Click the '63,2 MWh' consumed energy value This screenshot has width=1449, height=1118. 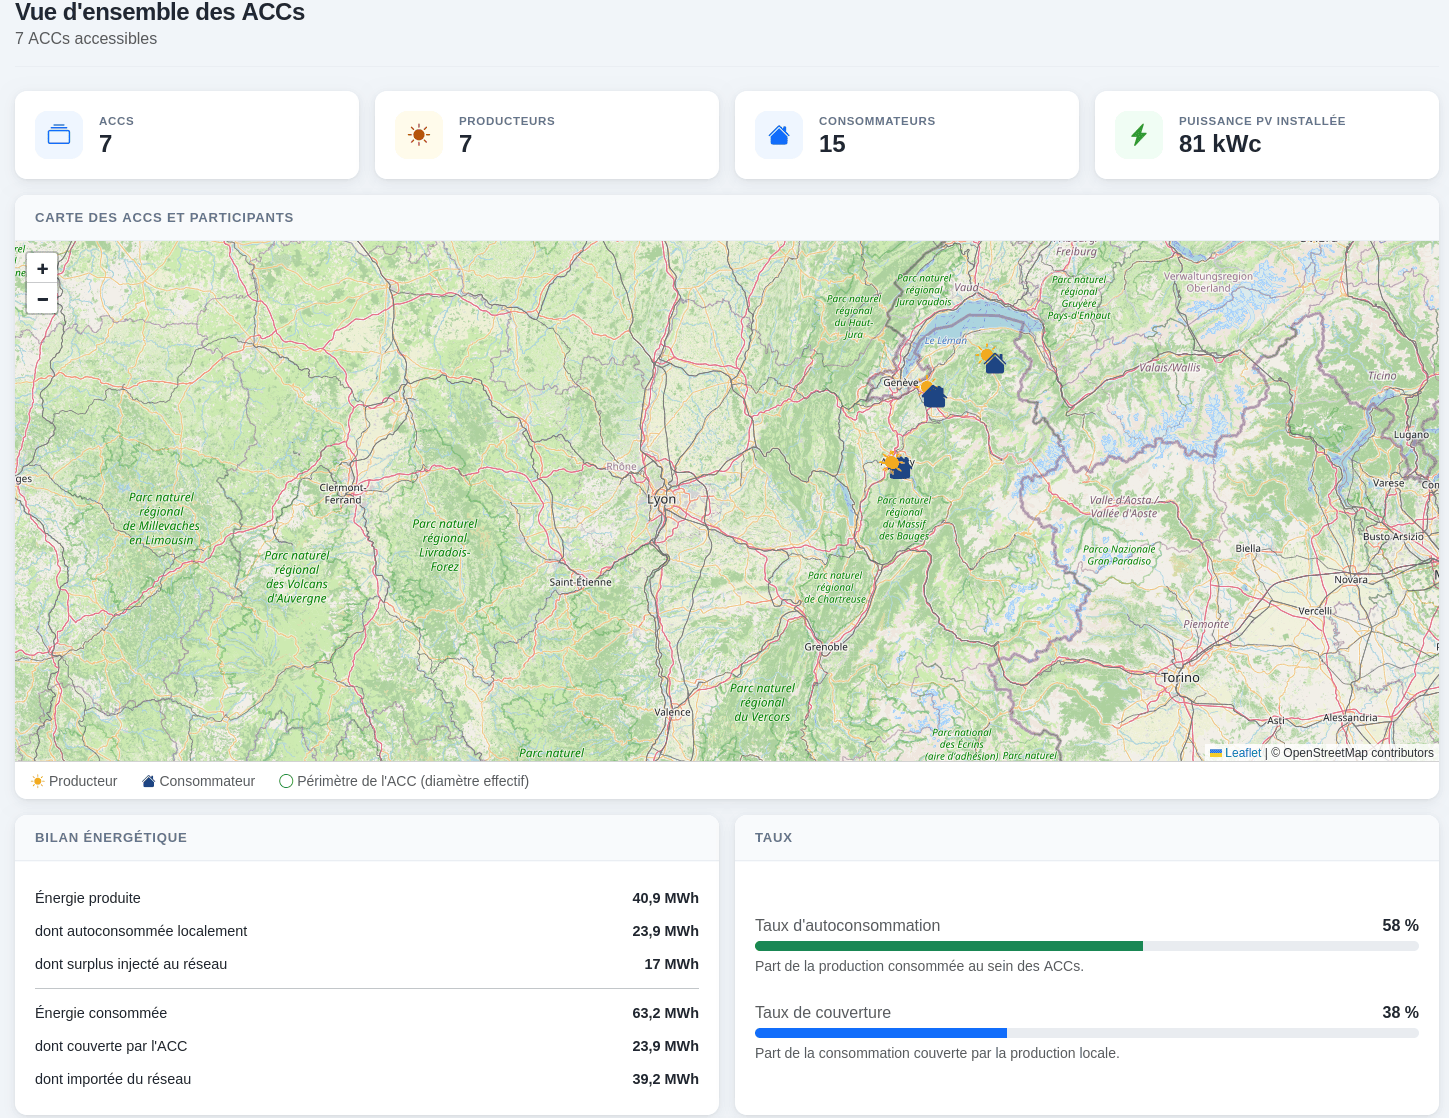pos(665,1013)
